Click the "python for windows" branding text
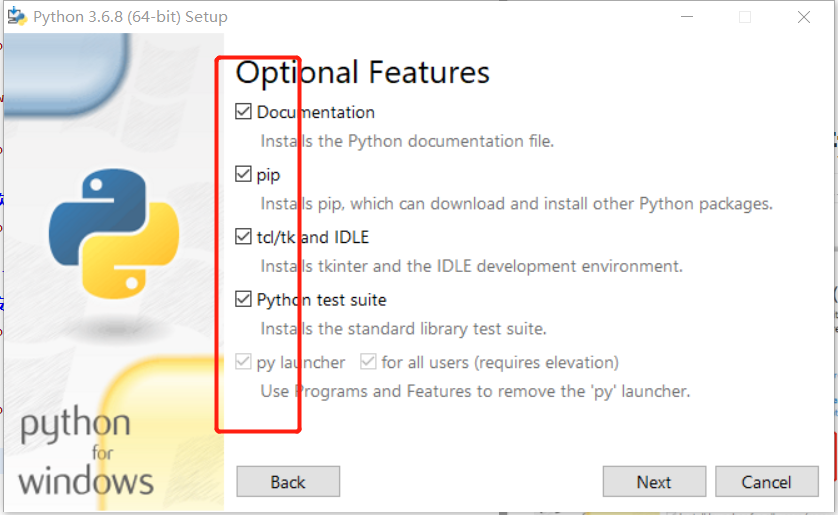Image resolution: width=838 pixels, height=515 pixels. coord(84,452)
